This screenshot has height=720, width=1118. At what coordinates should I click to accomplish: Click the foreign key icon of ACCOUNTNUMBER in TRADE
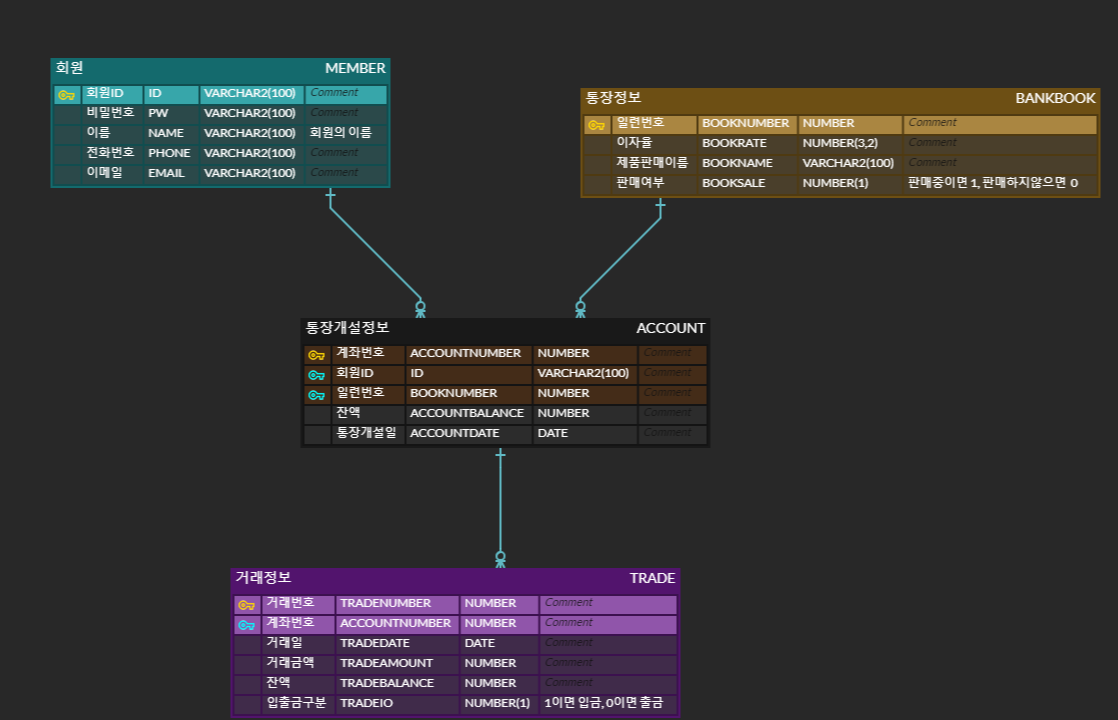(x=247, y=625)
